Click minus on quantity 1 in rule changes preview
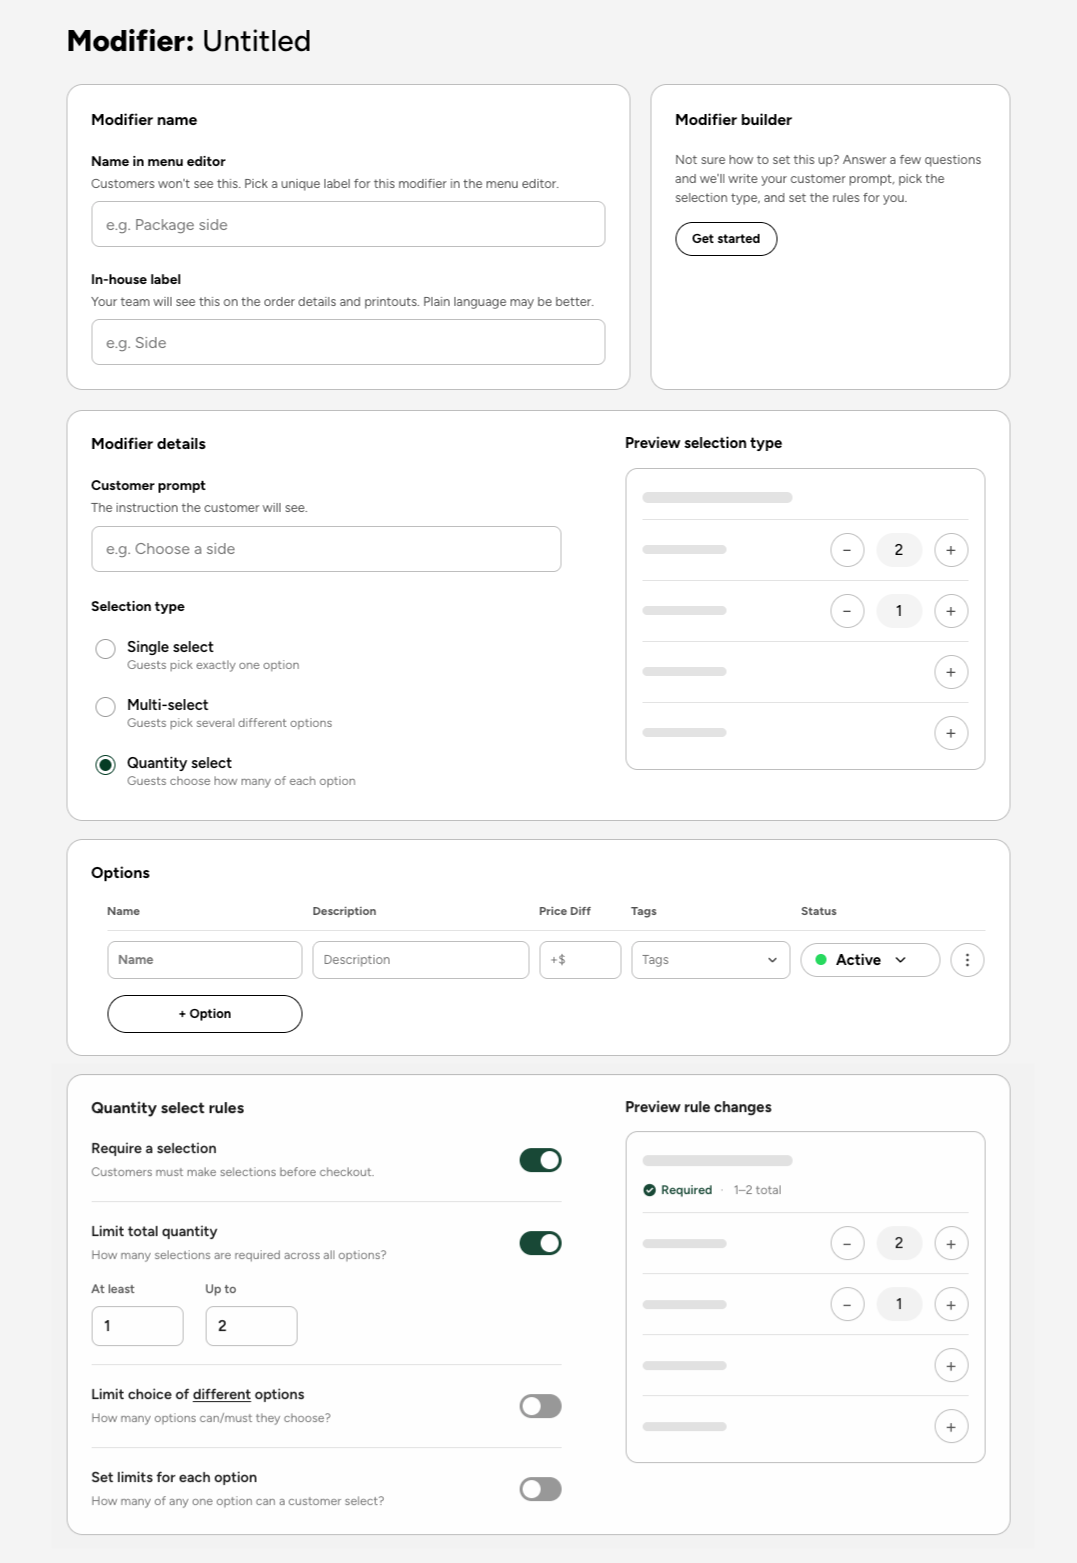This screenshot has width=1077, height=1563. [847, 1305]
